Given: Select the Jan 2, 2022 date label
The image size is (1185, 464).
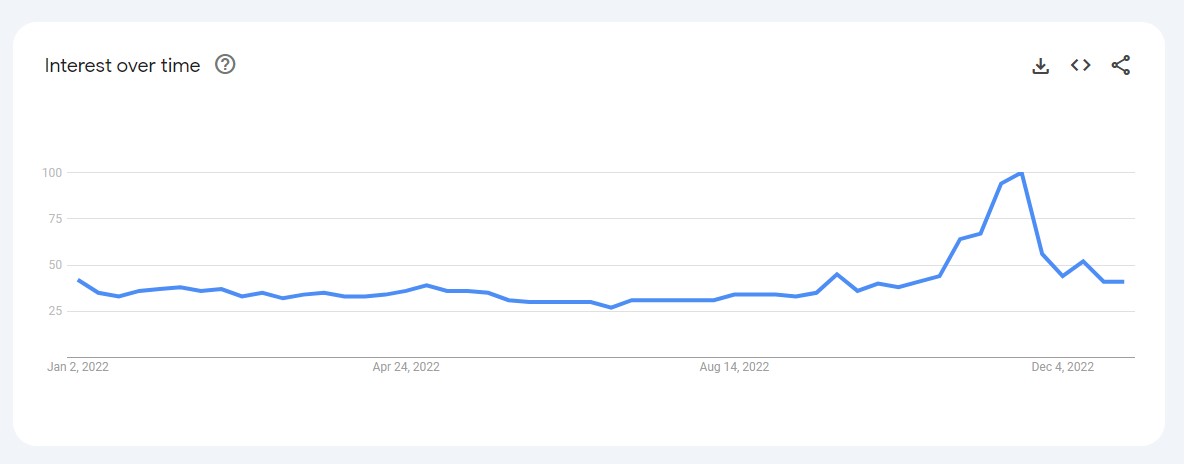Looking at the screenshot, I should tap(78, 367).
